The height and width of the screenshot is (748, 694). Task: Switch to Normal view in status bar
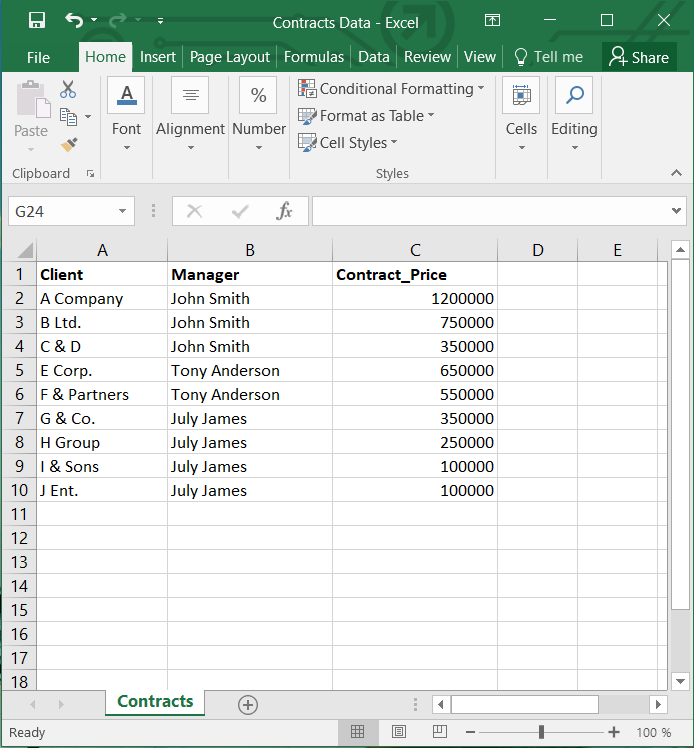358,732
